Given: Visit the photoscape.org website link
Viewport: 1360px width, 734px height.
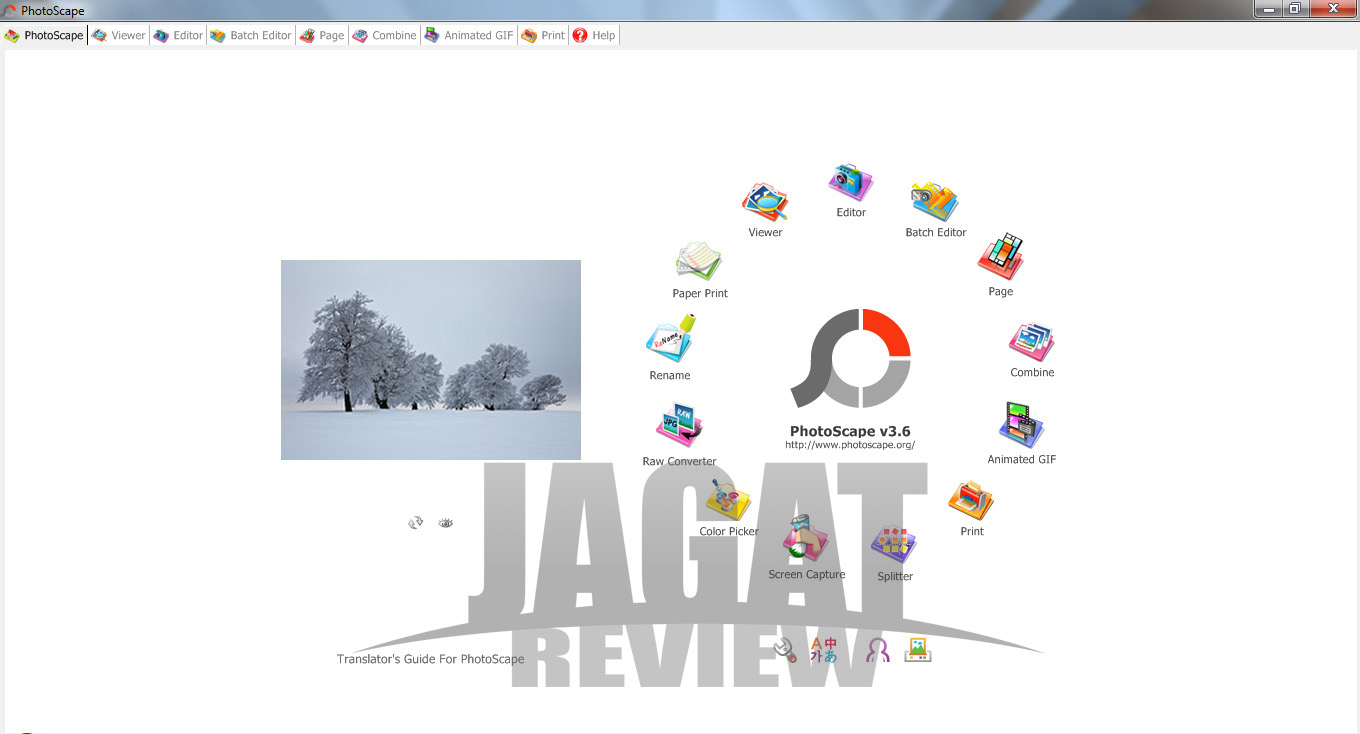Looking at the screenshot, I should [850, 445].
